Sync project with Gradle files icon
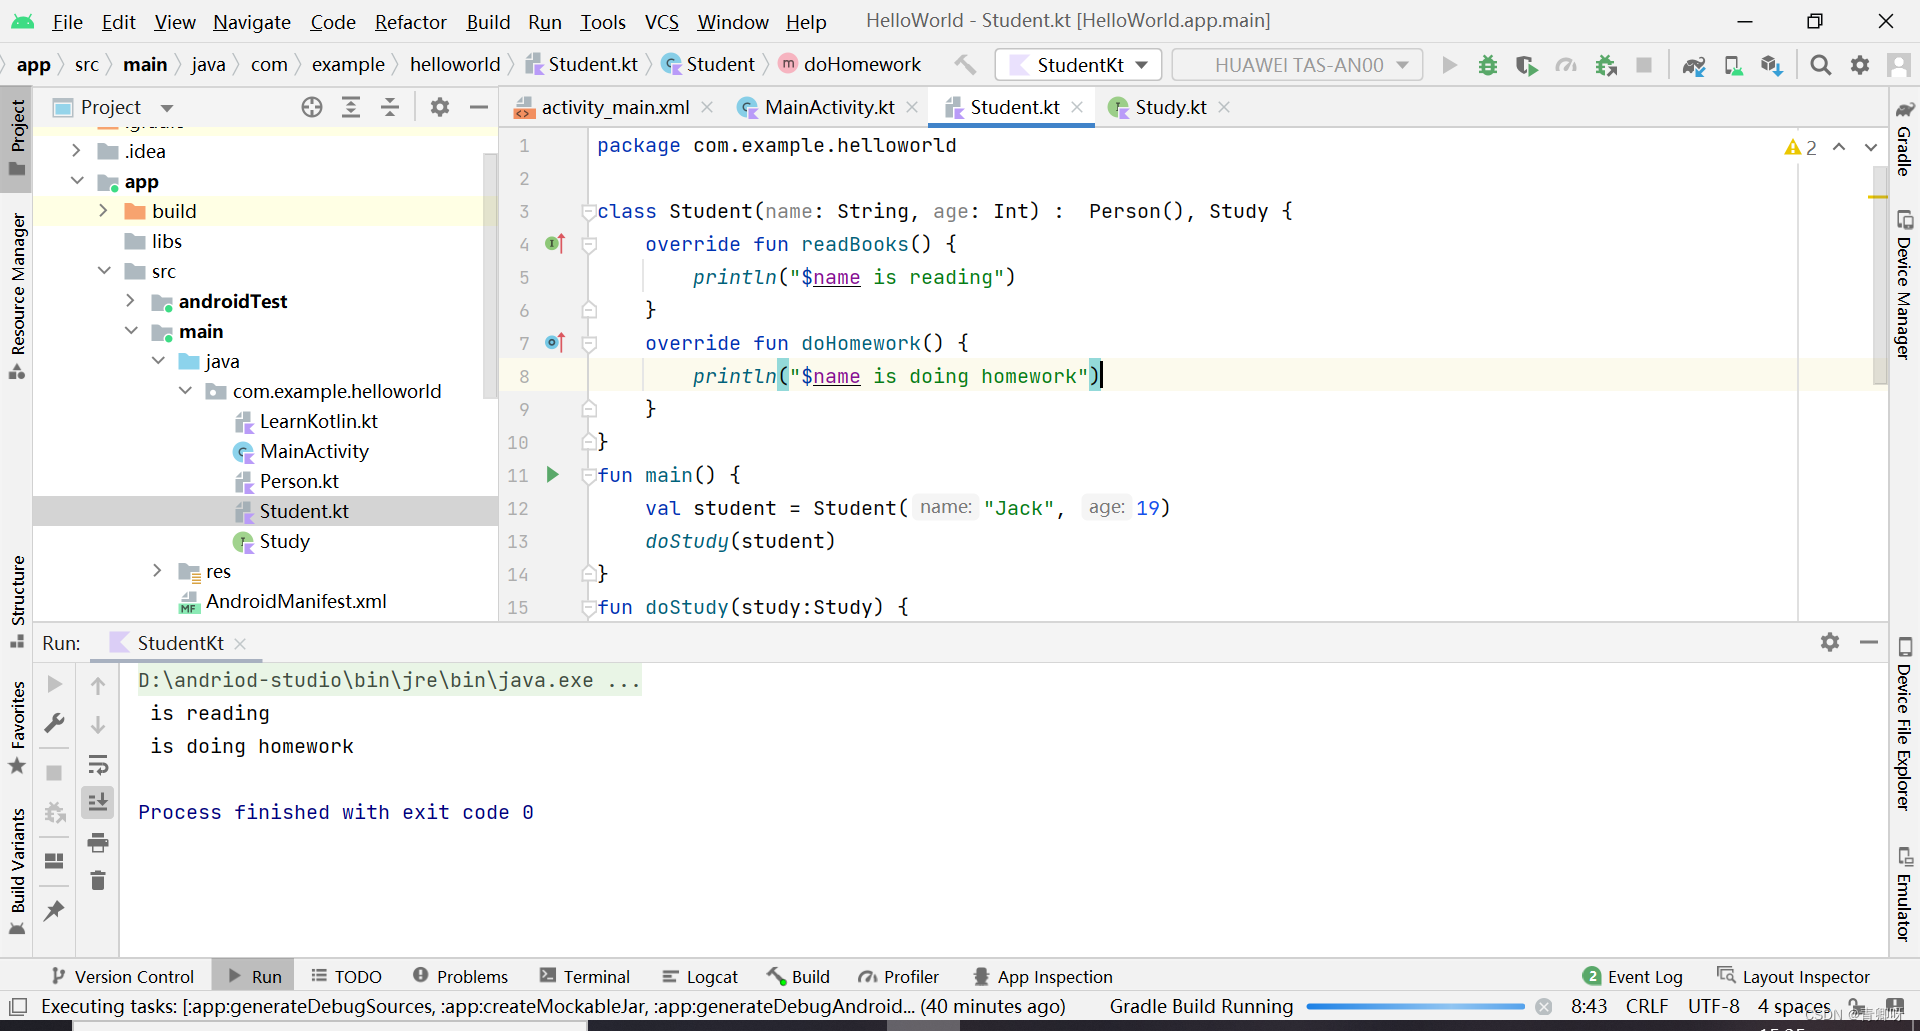This screenshot has height=1031, width=1920. (x=1694, y=65)
